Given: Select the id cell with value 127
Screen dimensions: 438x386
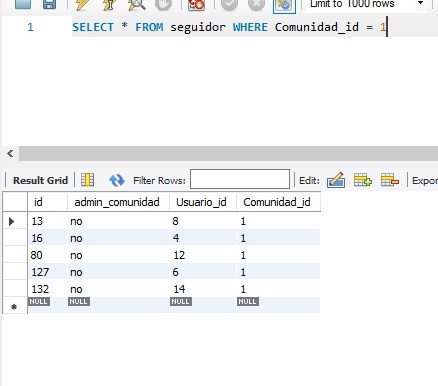Looking at the screenshot, I should coord(47,272).
